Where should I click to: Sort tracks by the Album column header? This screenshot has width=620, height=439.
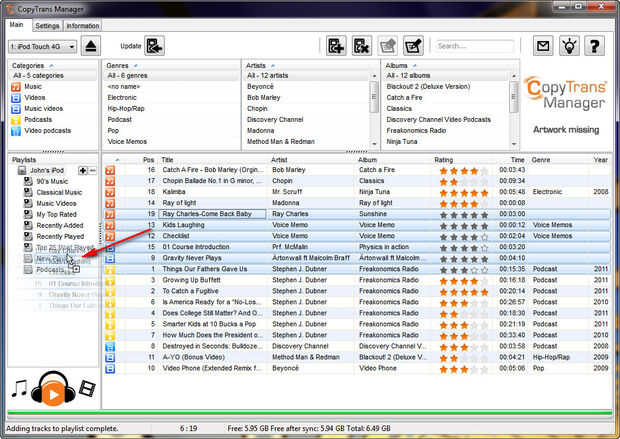point(367,160)
